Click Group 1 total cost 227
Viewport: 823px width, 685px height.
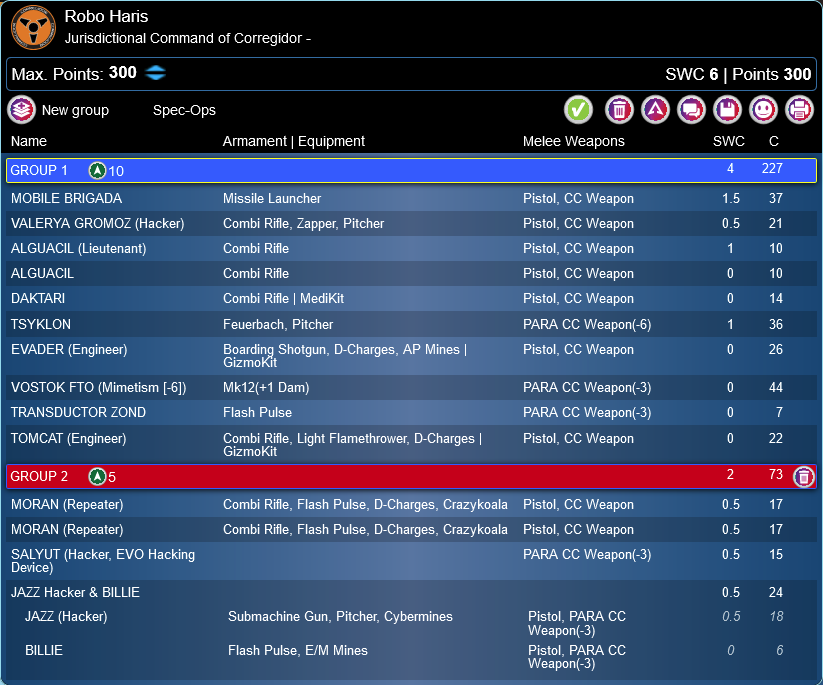point(772,168)
